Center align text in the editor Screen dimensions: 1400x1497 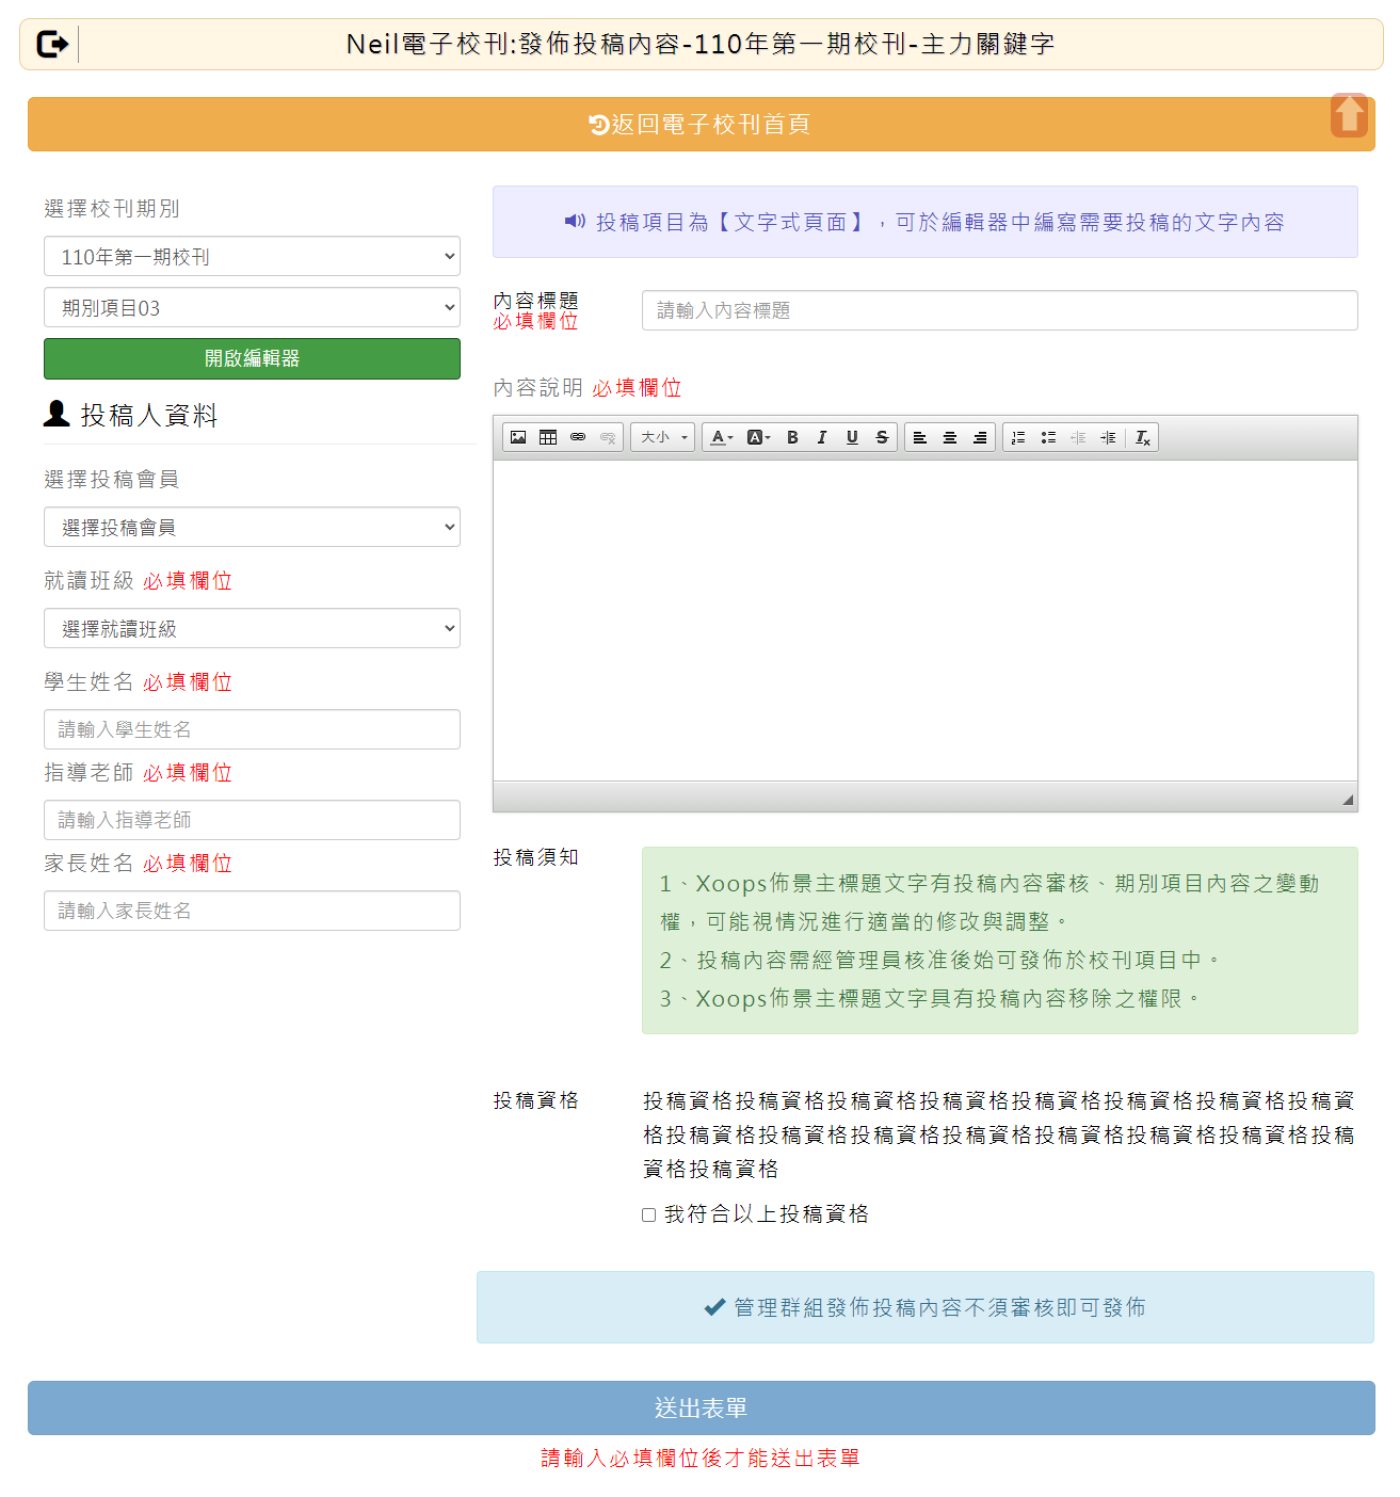(x=950, y=437)
